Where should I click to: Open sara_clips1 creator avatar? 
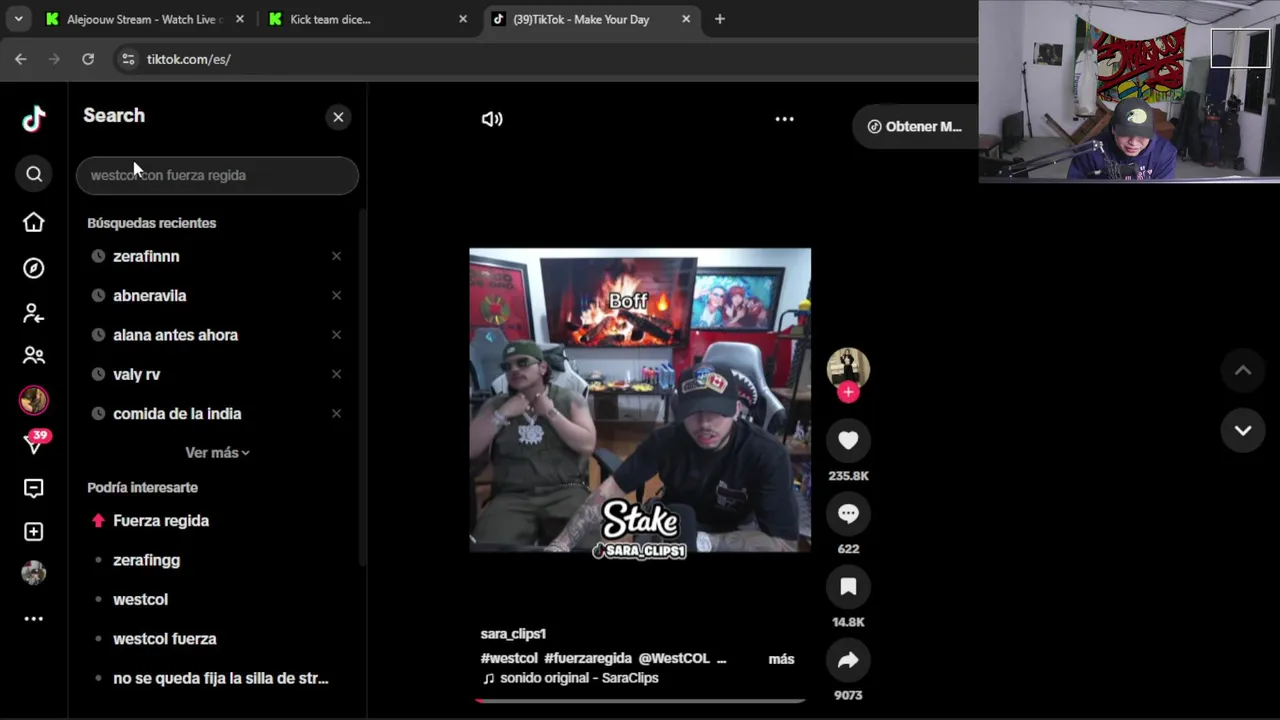coord(848,368)
